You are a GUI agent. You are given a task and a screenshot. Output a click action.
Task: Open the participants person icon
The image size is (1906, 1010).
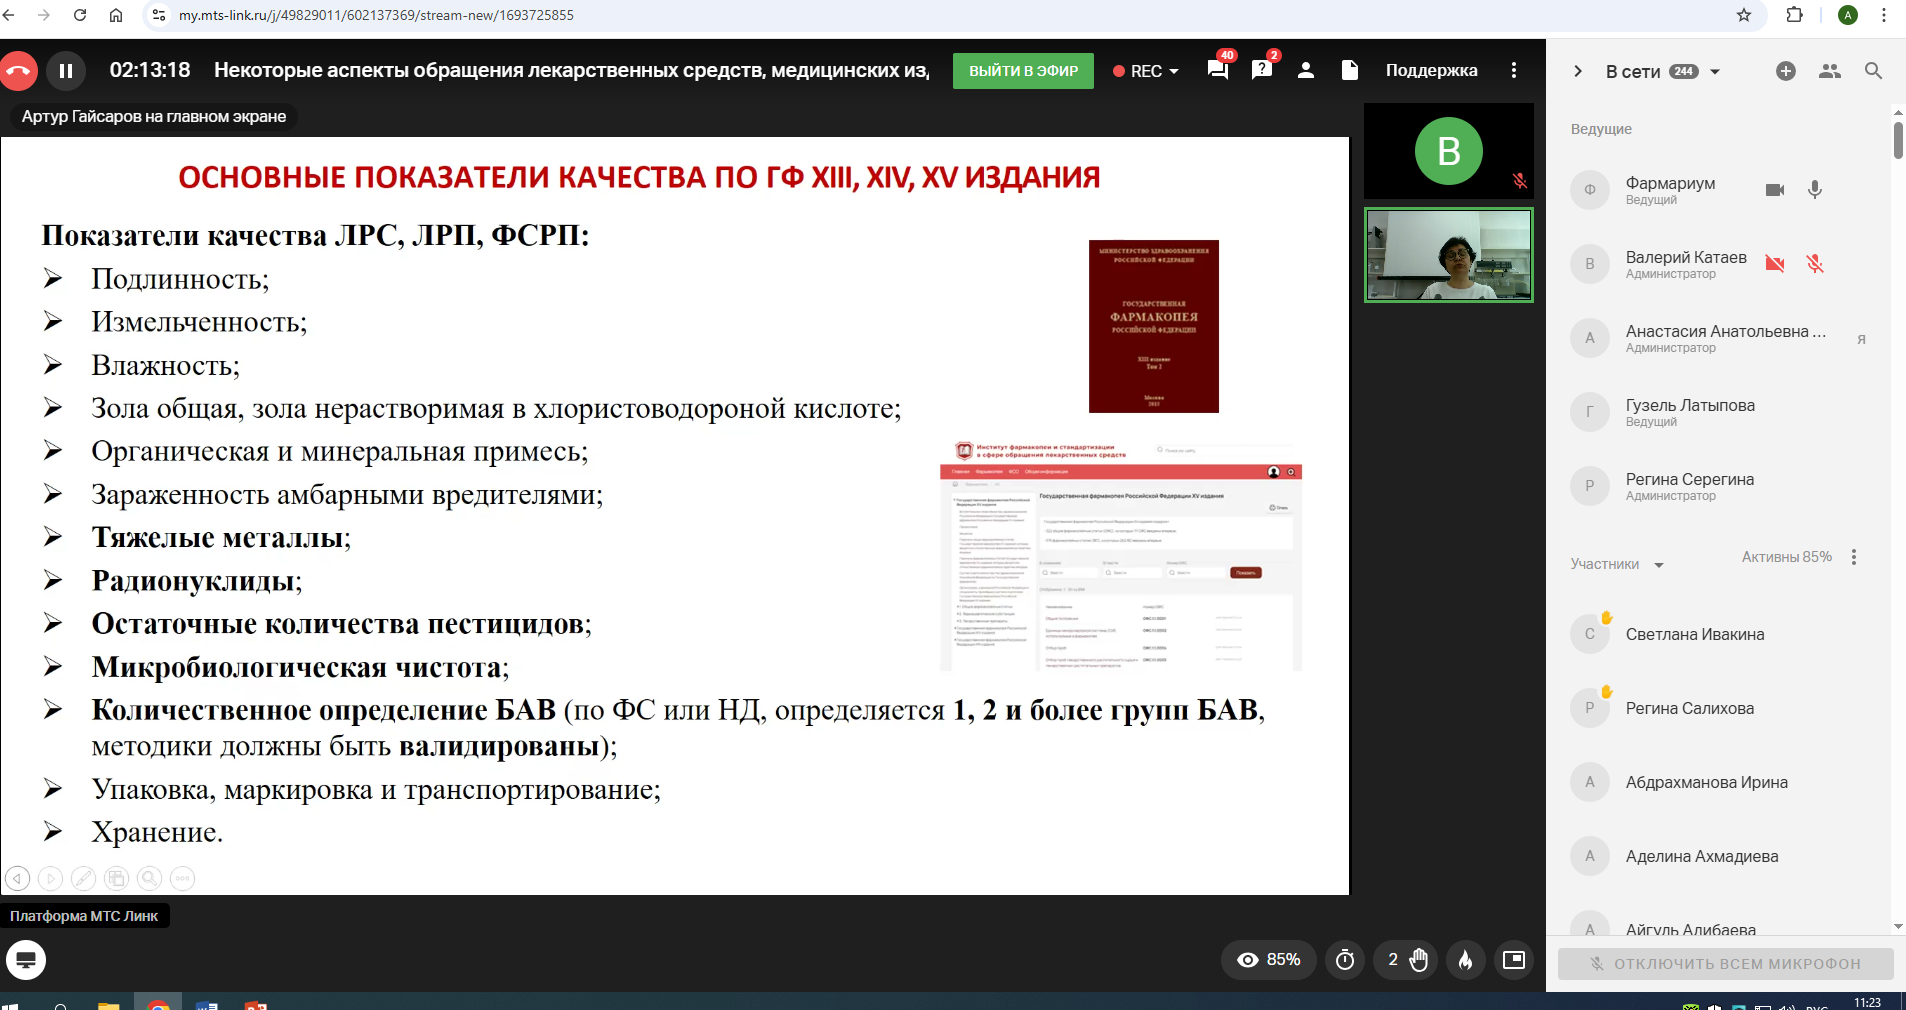point(1306,70)
